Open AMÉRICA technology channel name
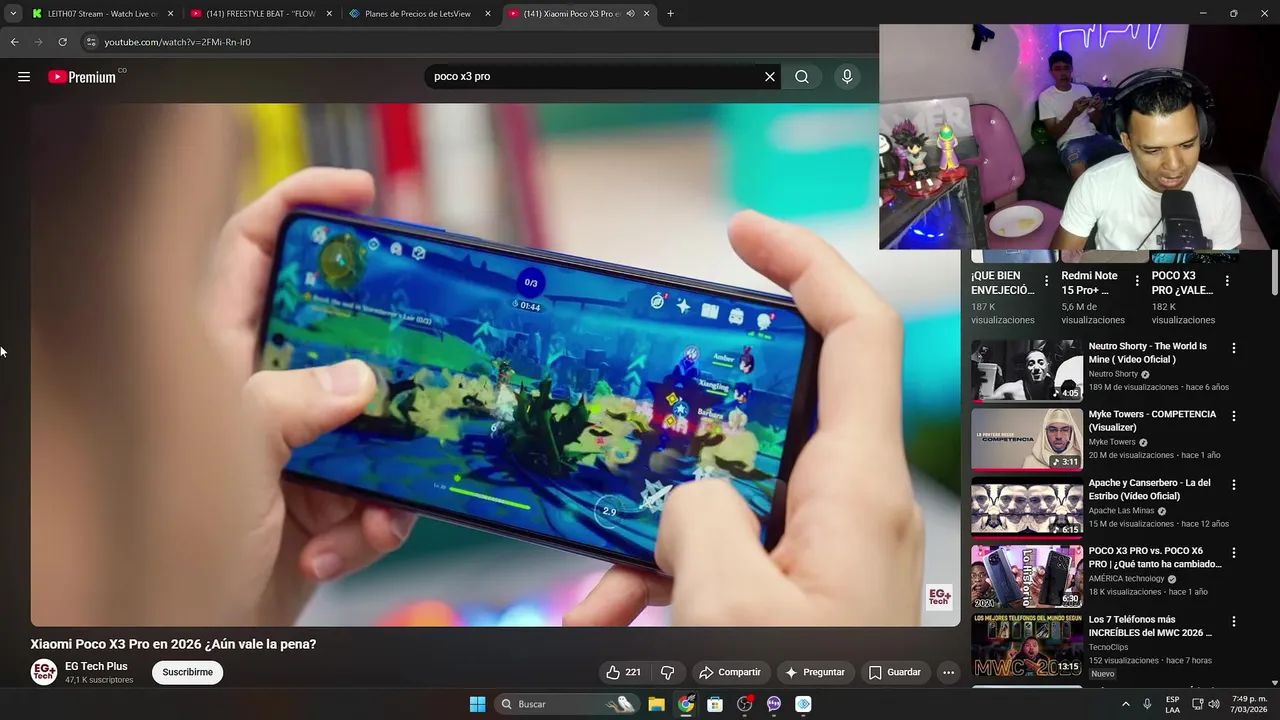1280x720 pixels. tap(1126, 579)
